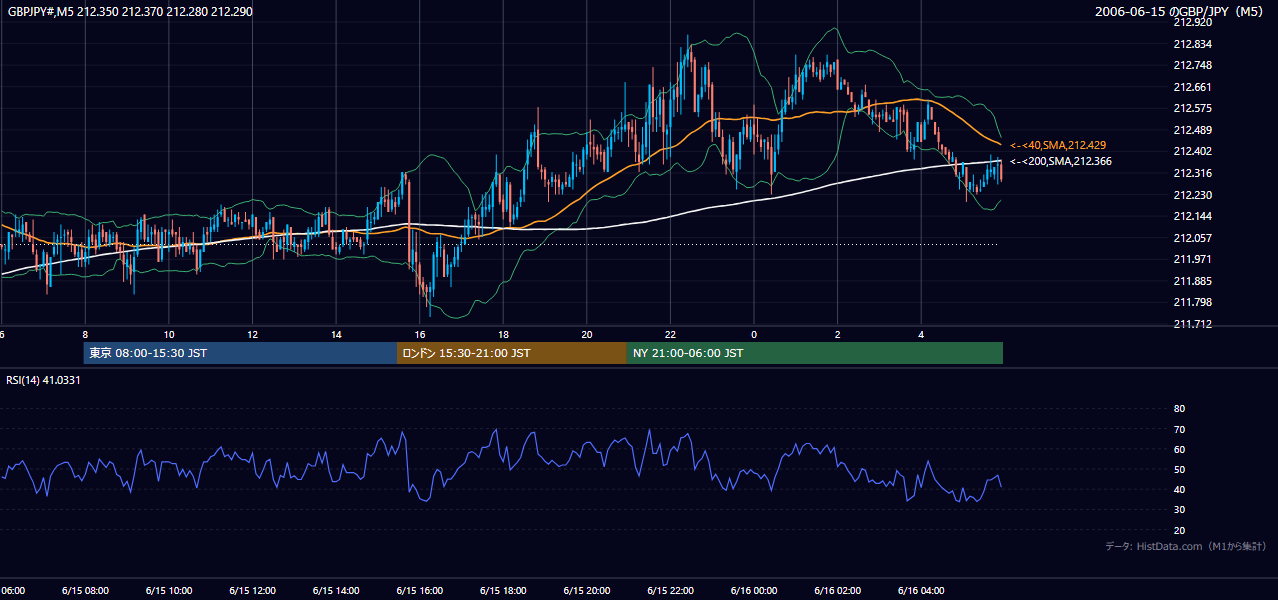Click the price axis value 212.489
The height and width of the screenshot is (600, 1278).
[x=1192, y=130]
